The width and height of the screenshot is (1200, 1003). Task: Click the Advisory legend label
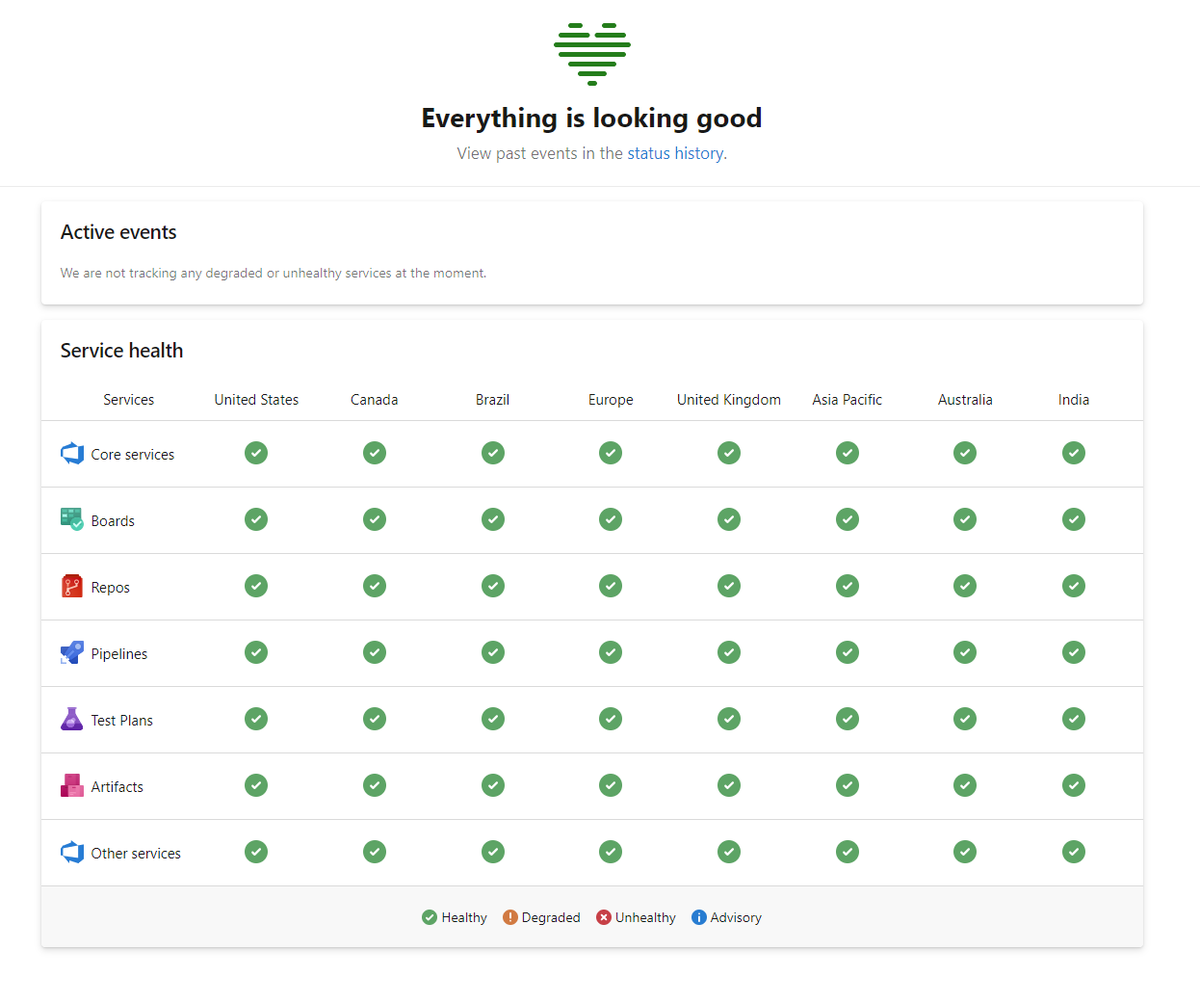[x=736, y=918]
